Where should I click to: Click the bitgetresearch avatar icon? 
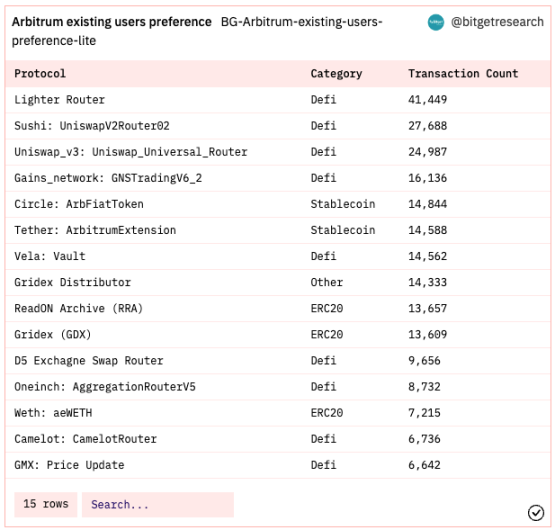pyautogui.click(x=436, y=22)
